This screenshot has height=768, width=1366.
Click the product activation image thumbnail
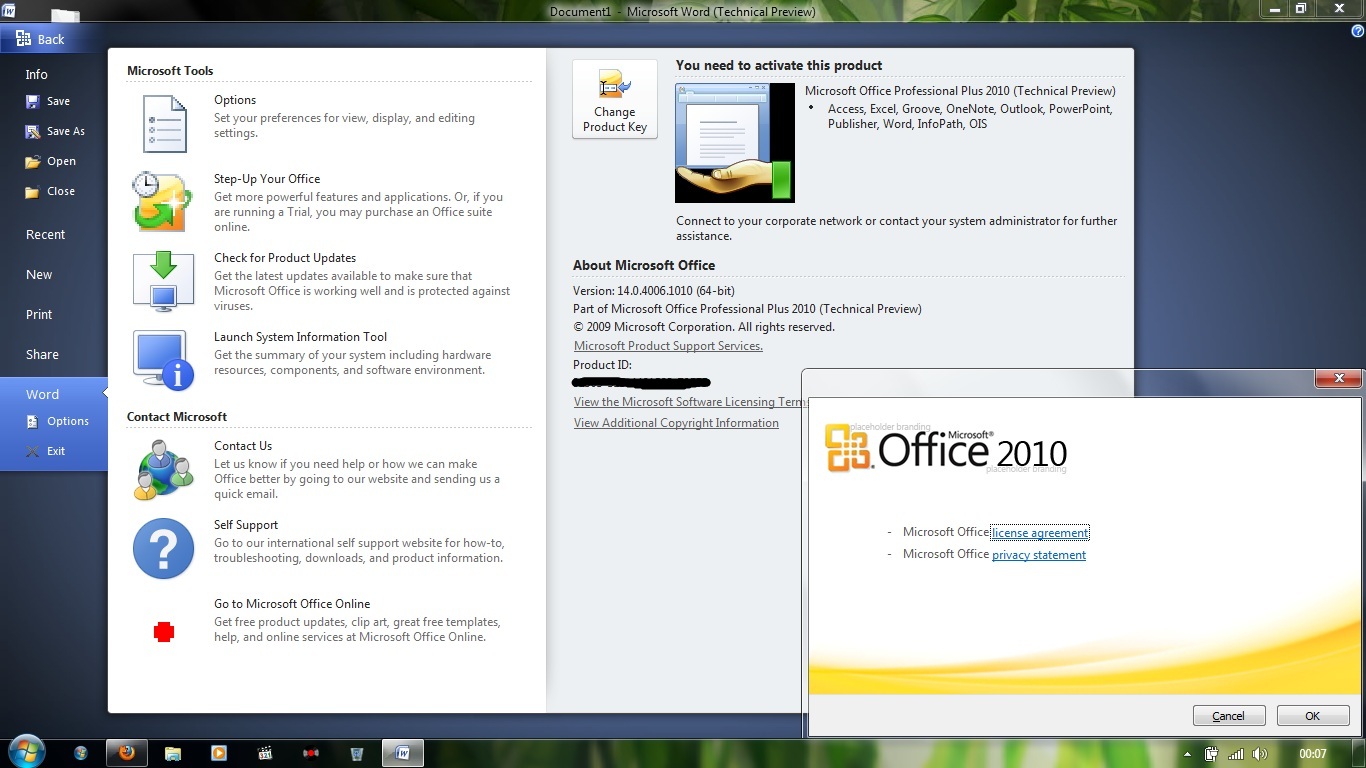coord(735,143)
